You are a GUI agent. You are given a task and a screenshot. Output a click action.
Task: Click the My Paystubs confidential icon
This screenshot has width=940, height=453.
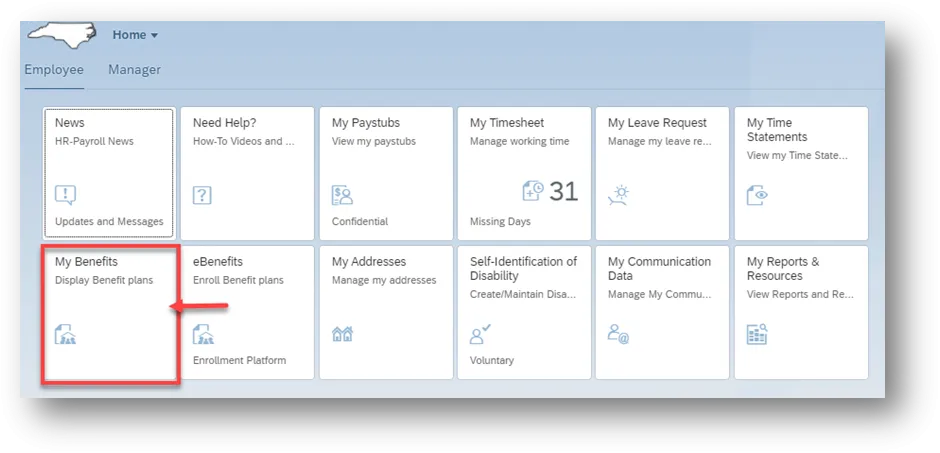342,195
